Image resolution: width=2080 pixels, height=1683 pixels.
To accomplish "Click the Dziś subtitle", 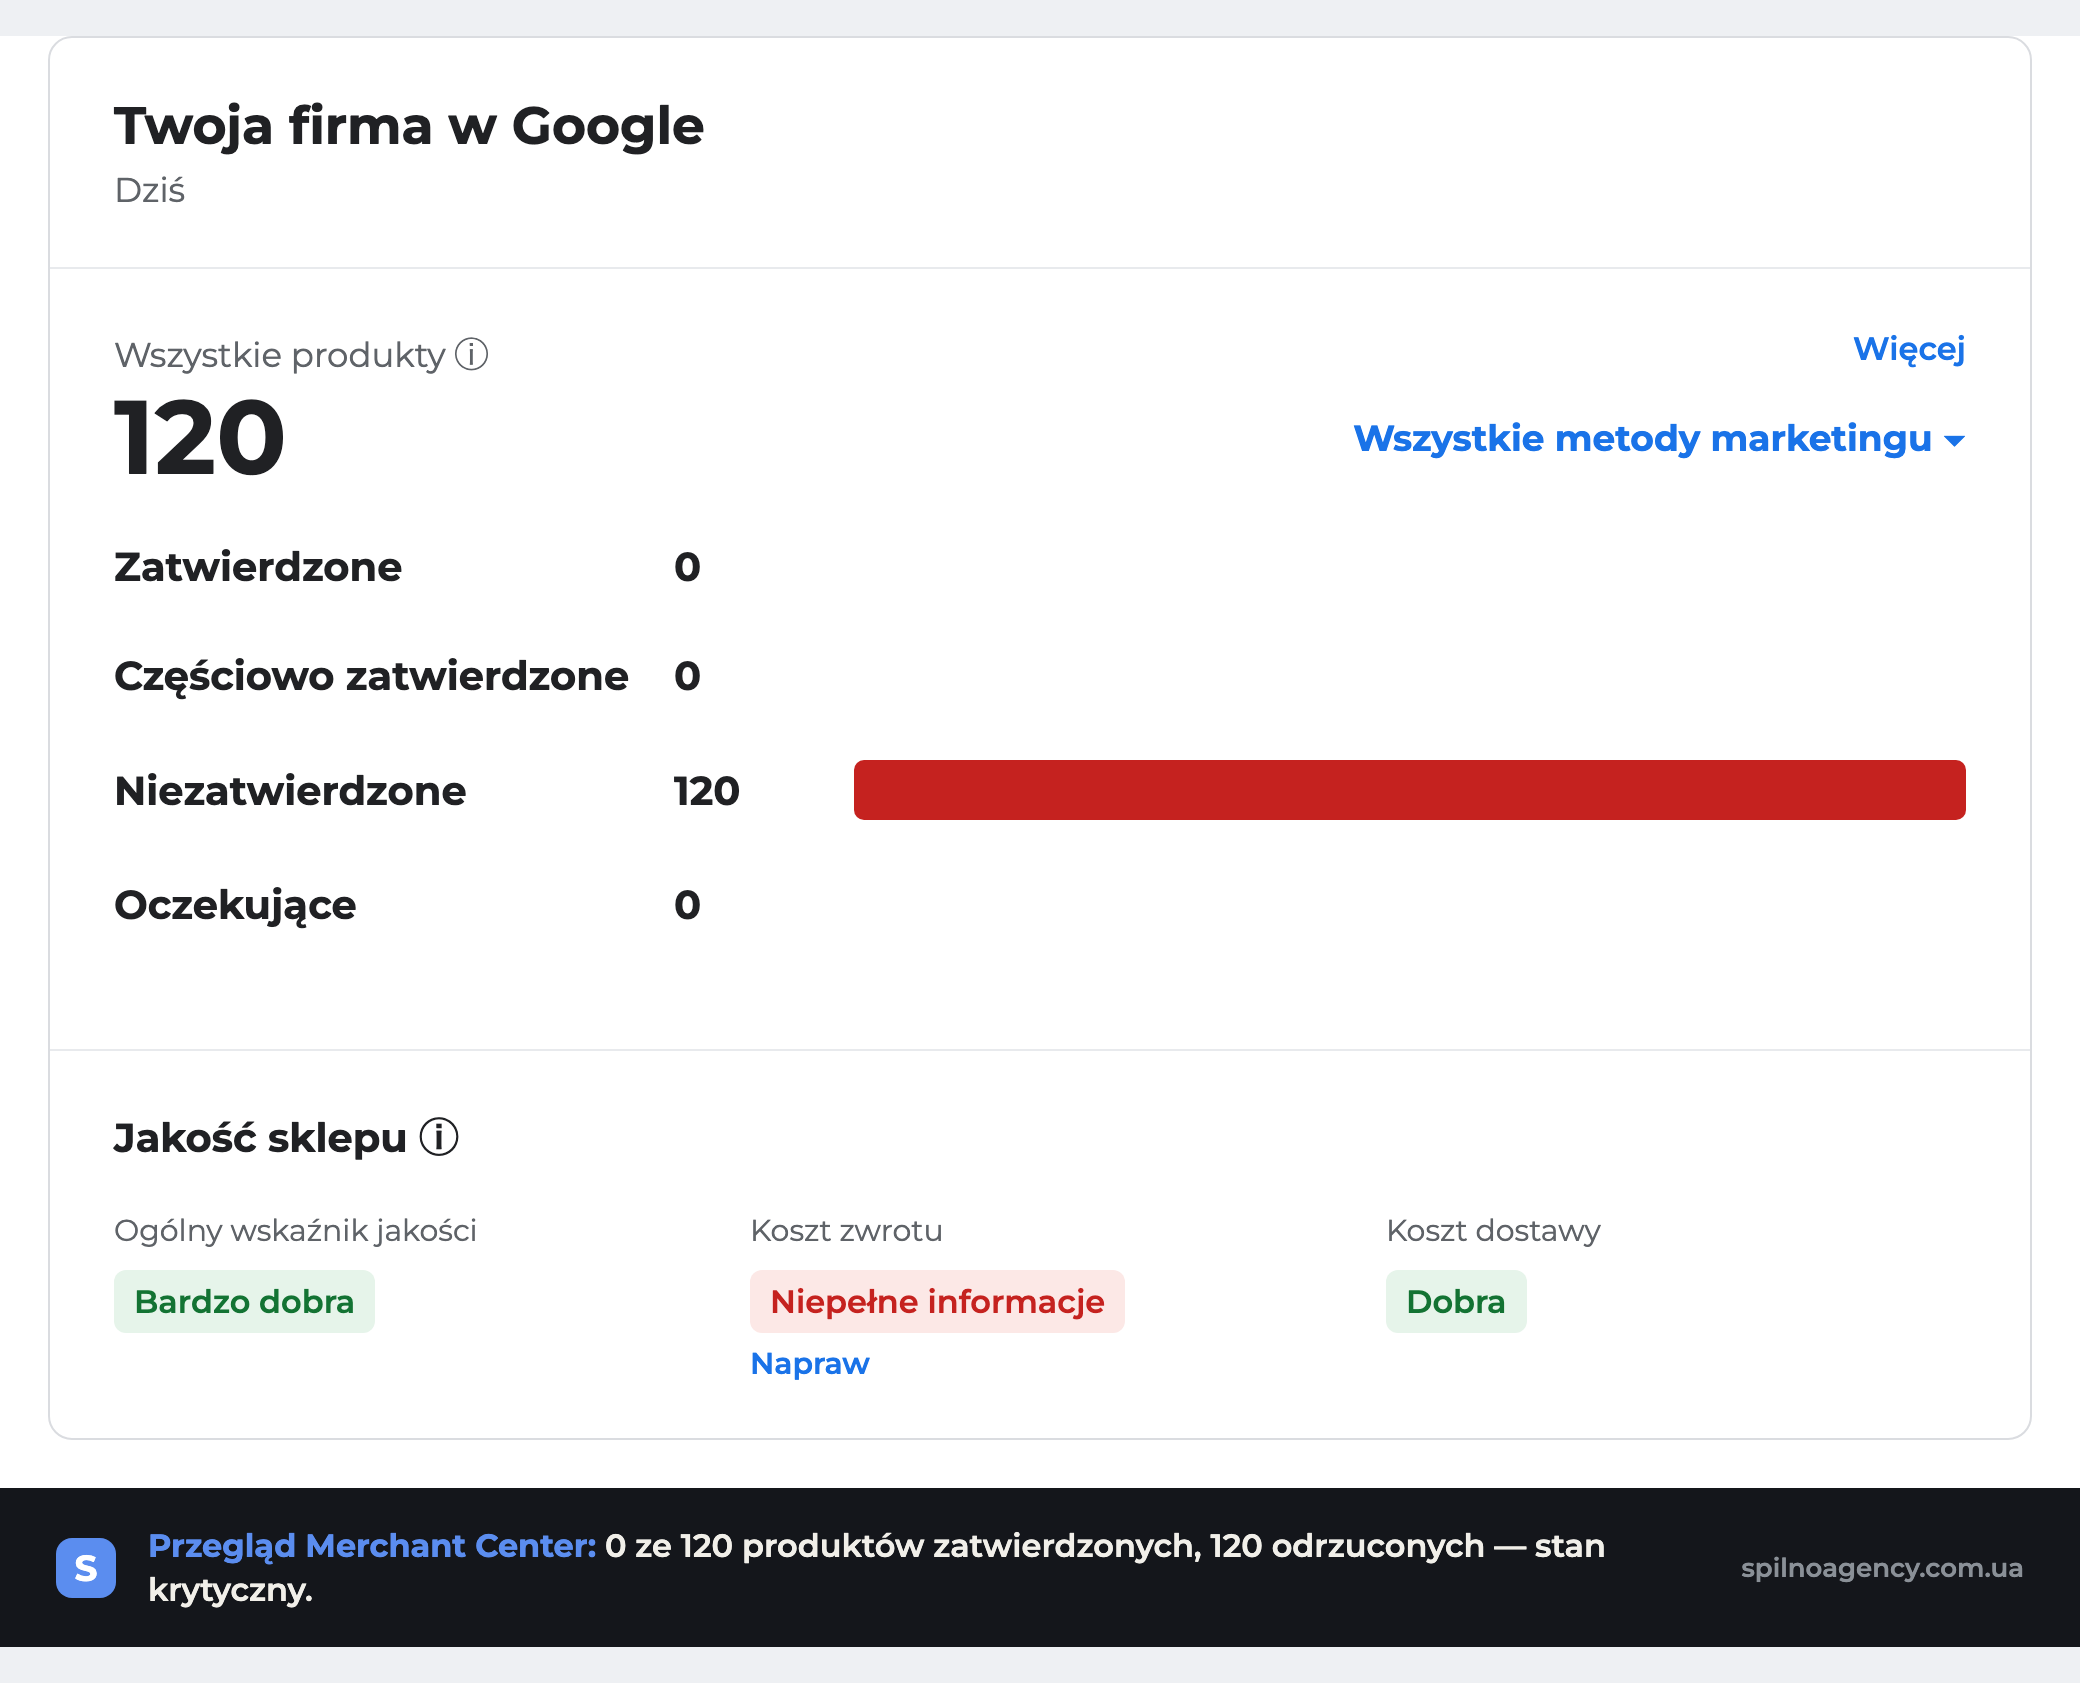I will click(150, 190).
